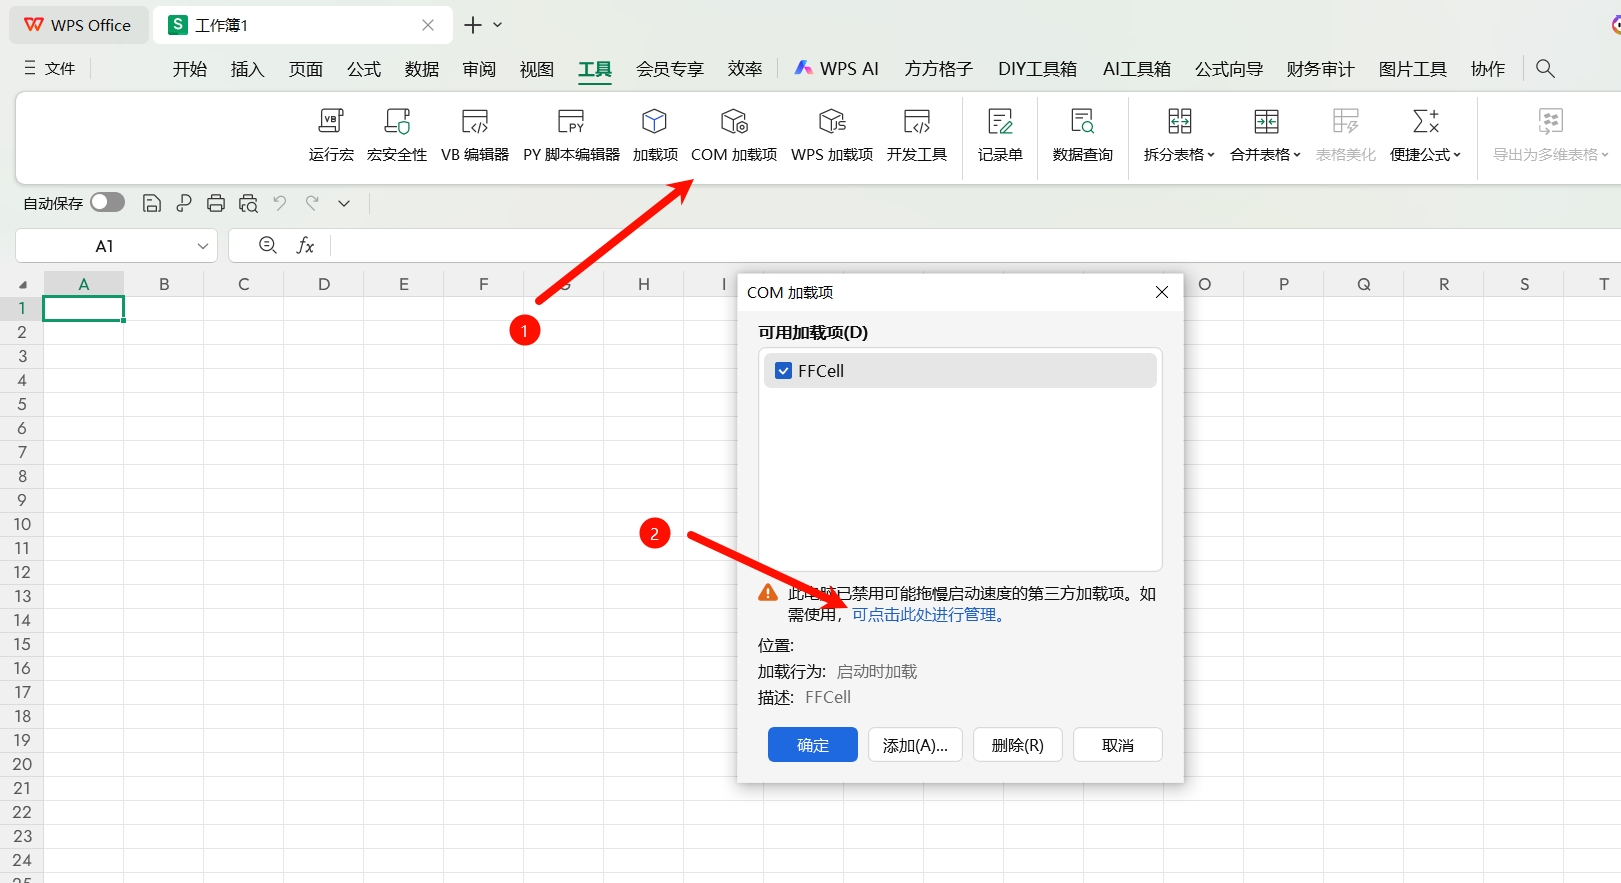This screenshot has height=883, width=1621.
Task: Toggle the 自动保存 switch
Action: point(107,203)
